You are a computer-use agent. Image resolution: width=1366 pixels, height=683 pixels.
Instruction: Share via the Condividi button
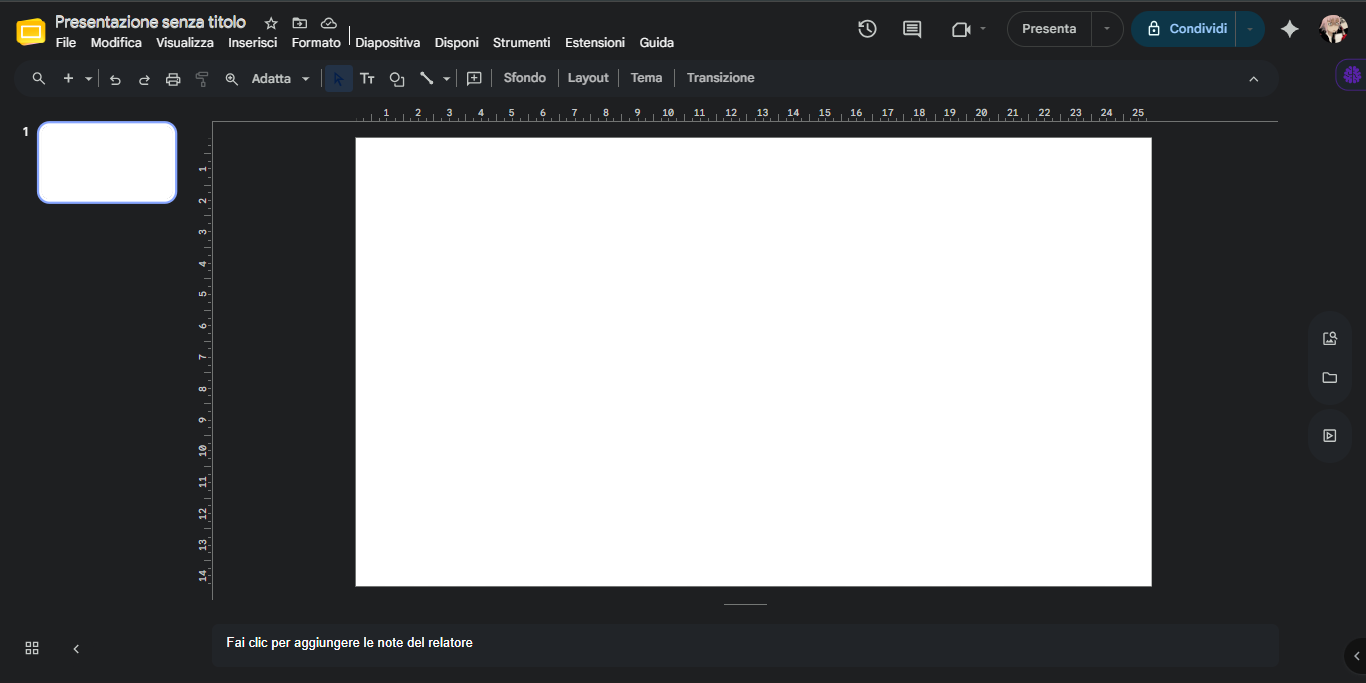point(1185,29)
